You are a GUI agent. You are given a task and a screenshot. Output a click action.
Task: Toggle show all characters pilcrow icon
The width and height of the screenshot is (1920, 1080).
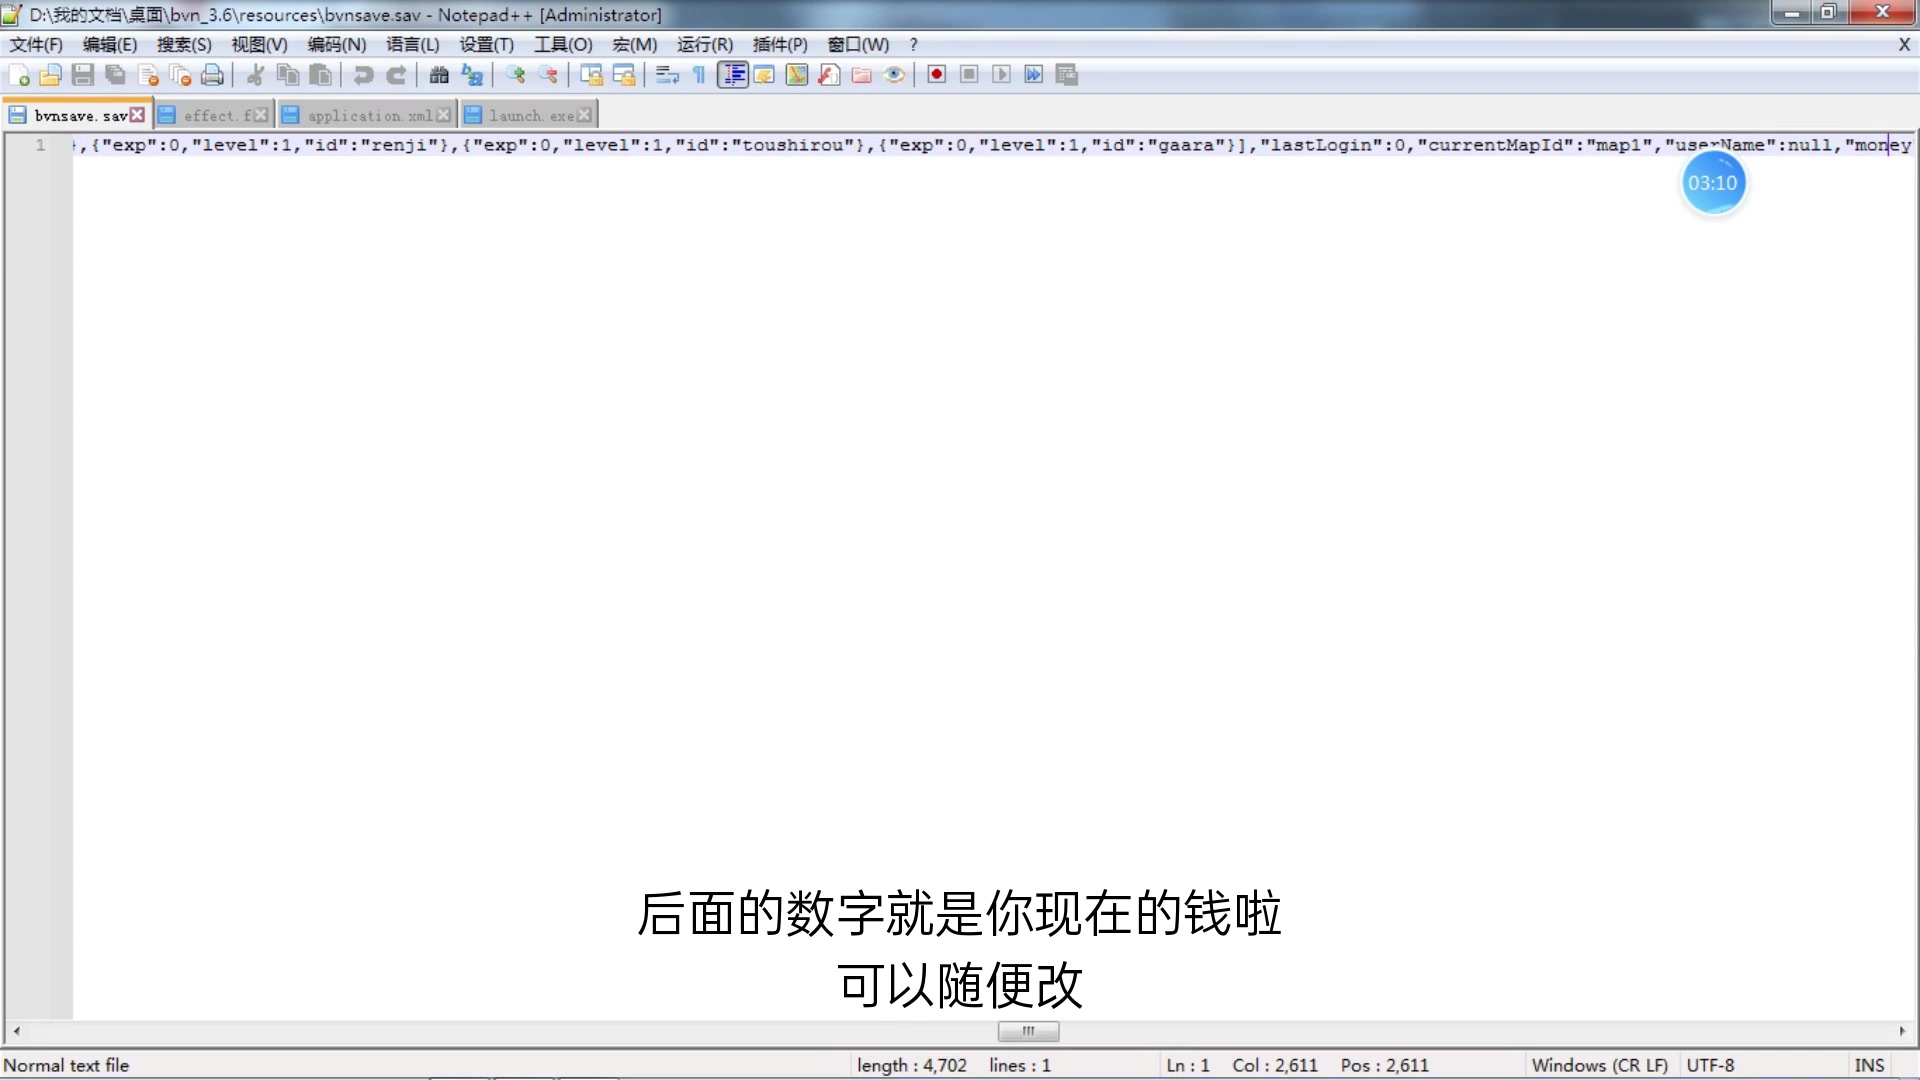[699, 75]
